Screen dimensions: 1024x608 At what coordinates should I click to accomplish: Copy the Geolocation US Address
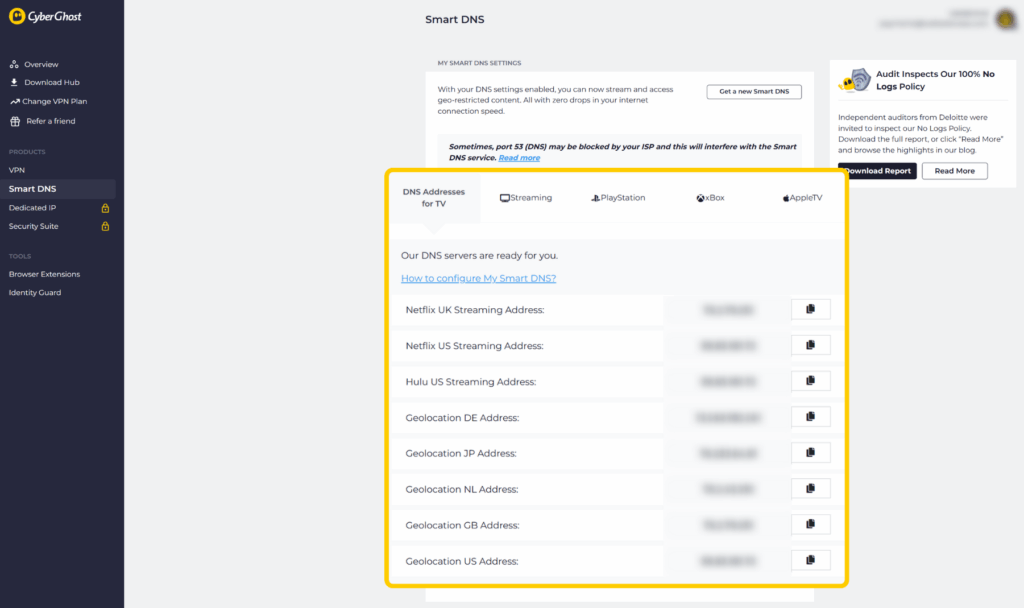click(810, 561)
